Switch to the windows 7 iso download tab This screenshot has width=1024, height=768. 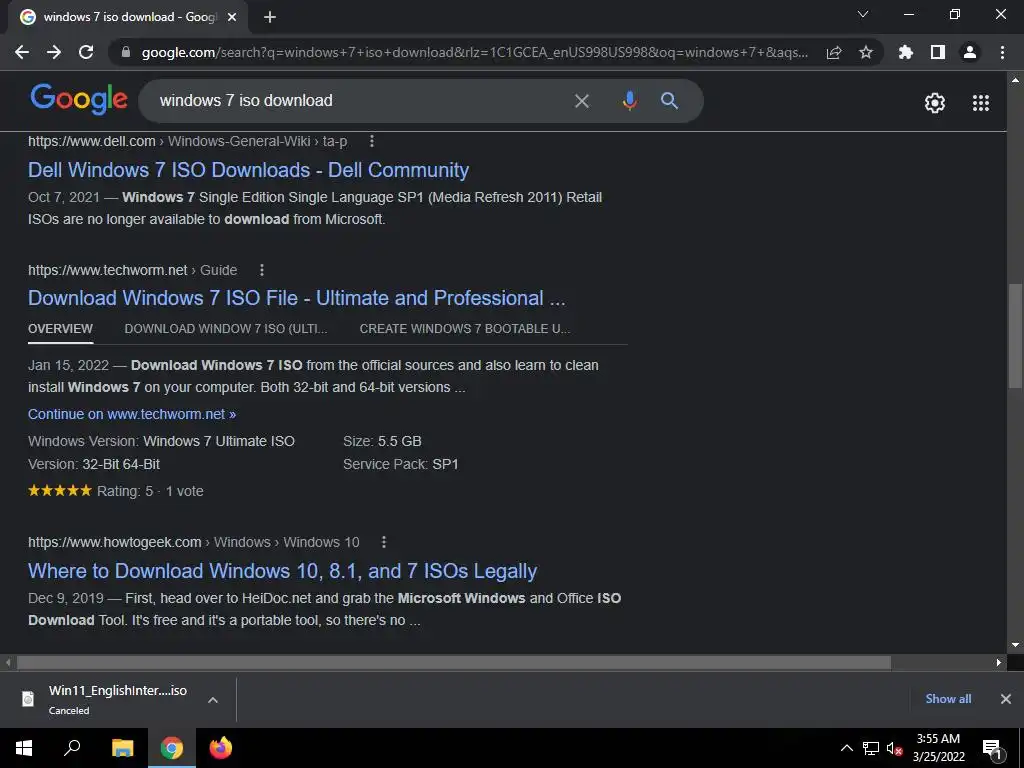(x=127, y=17)
